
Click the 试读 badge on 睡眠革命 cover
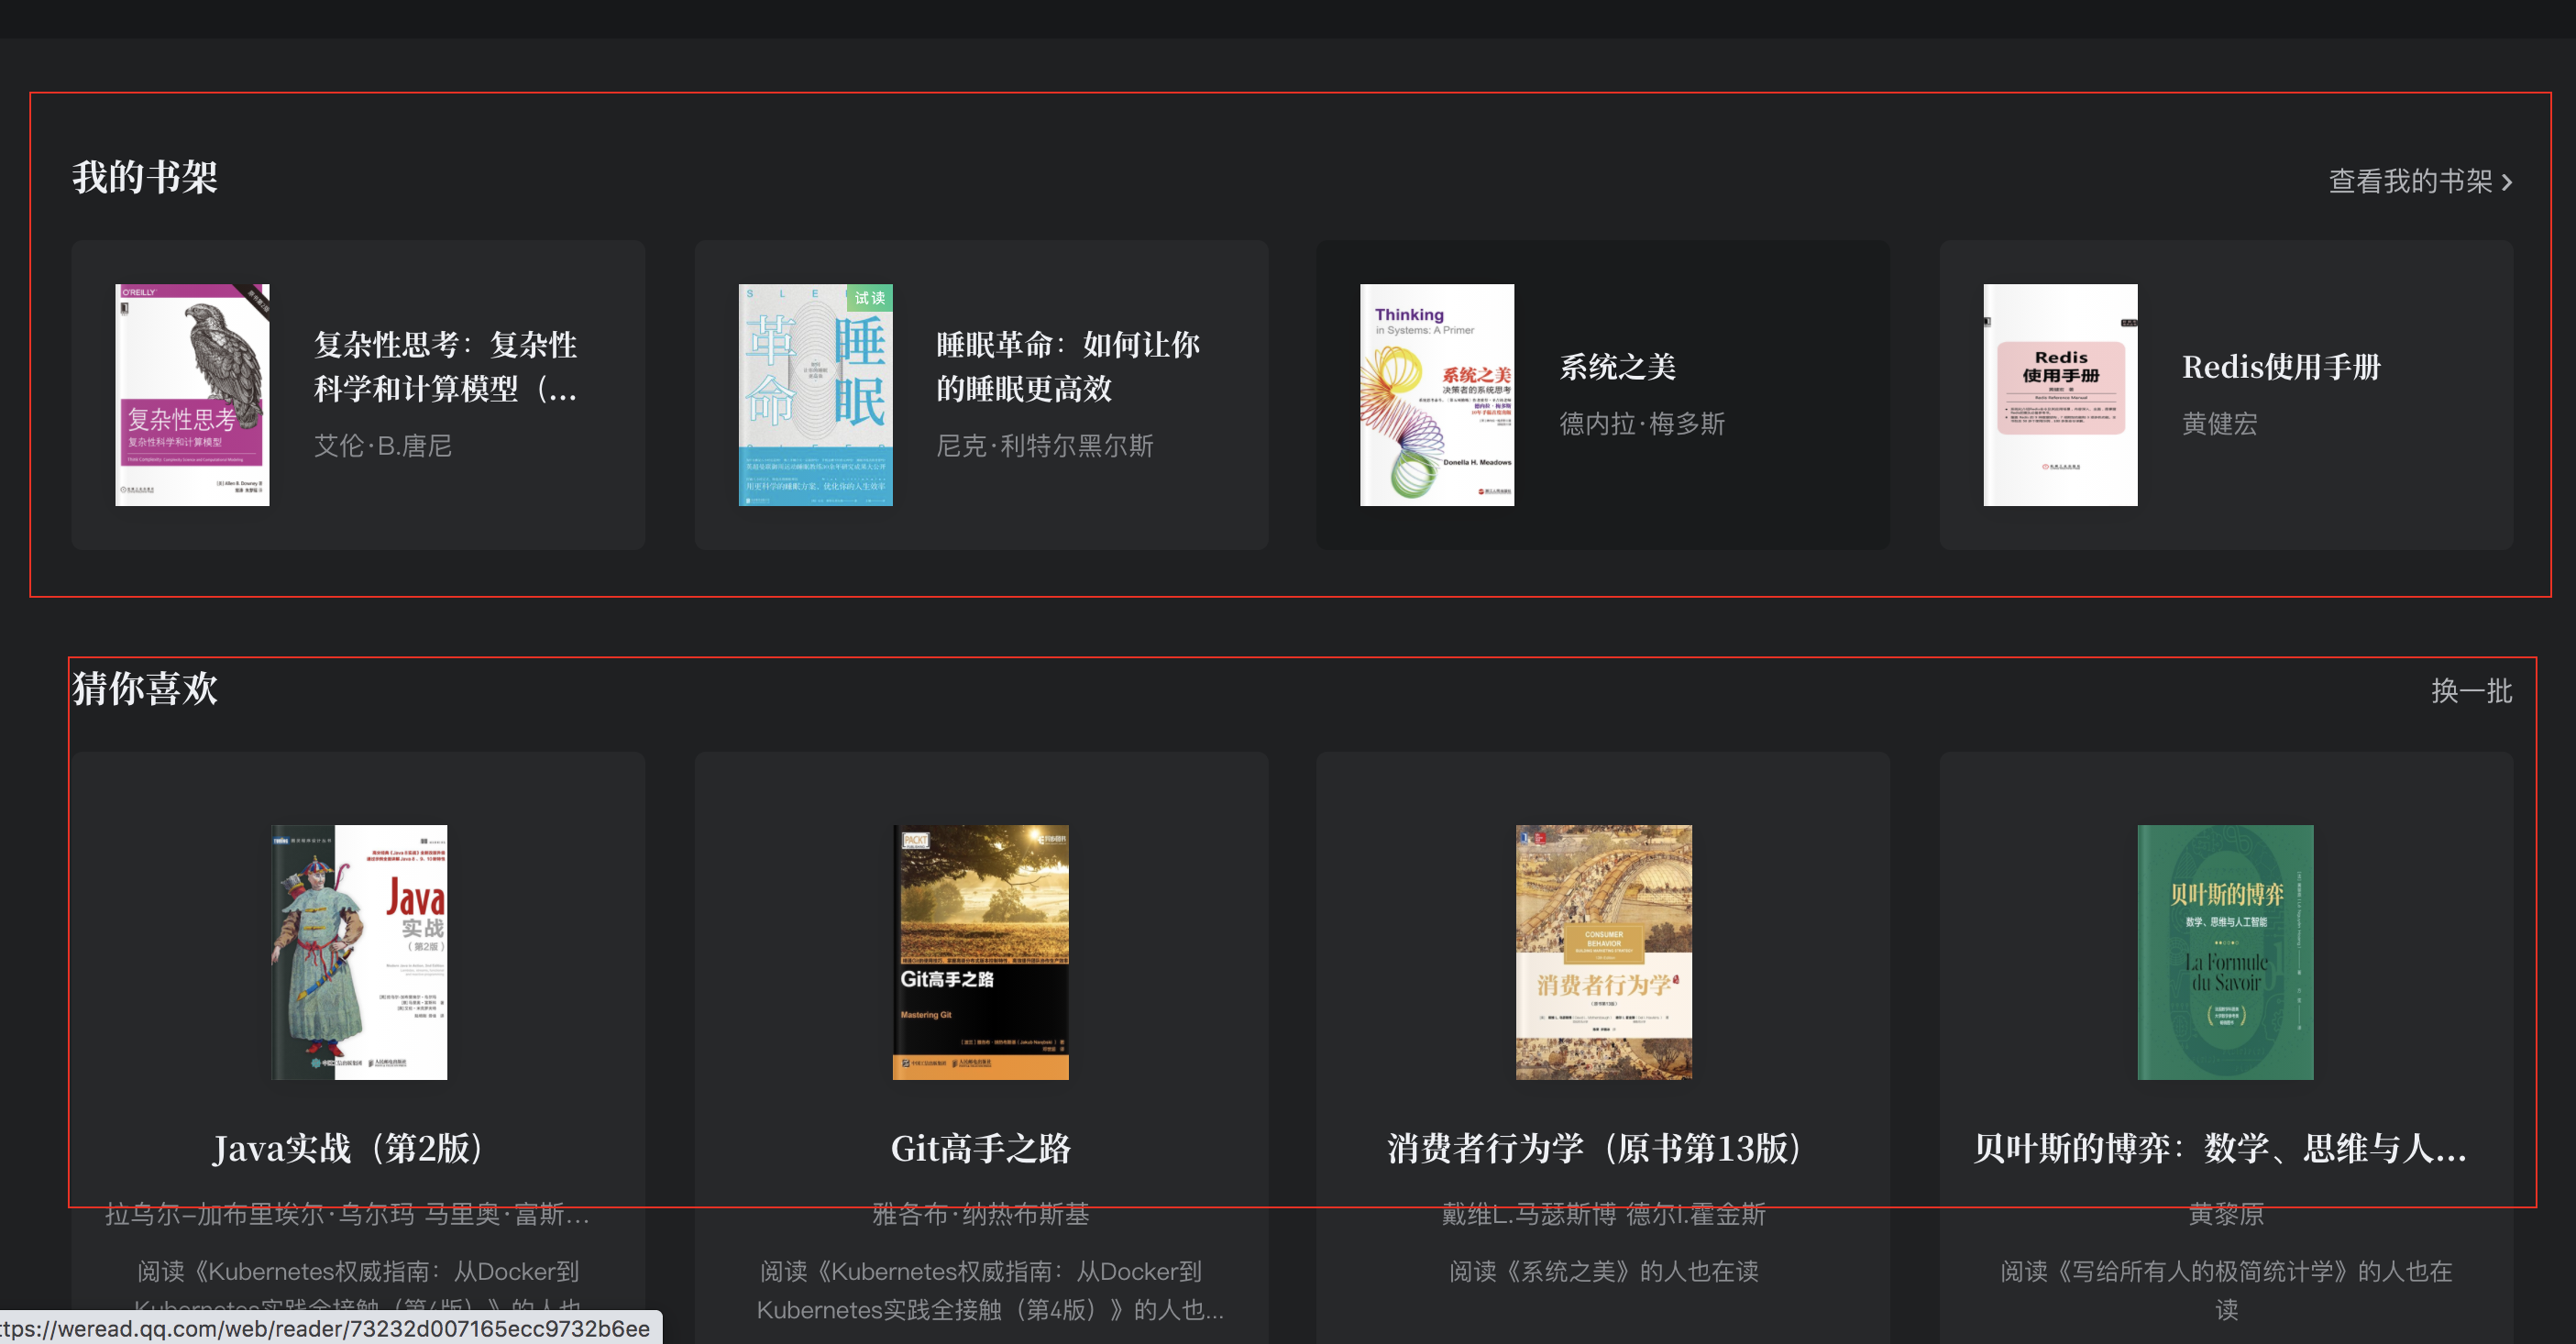pos(869,297)
